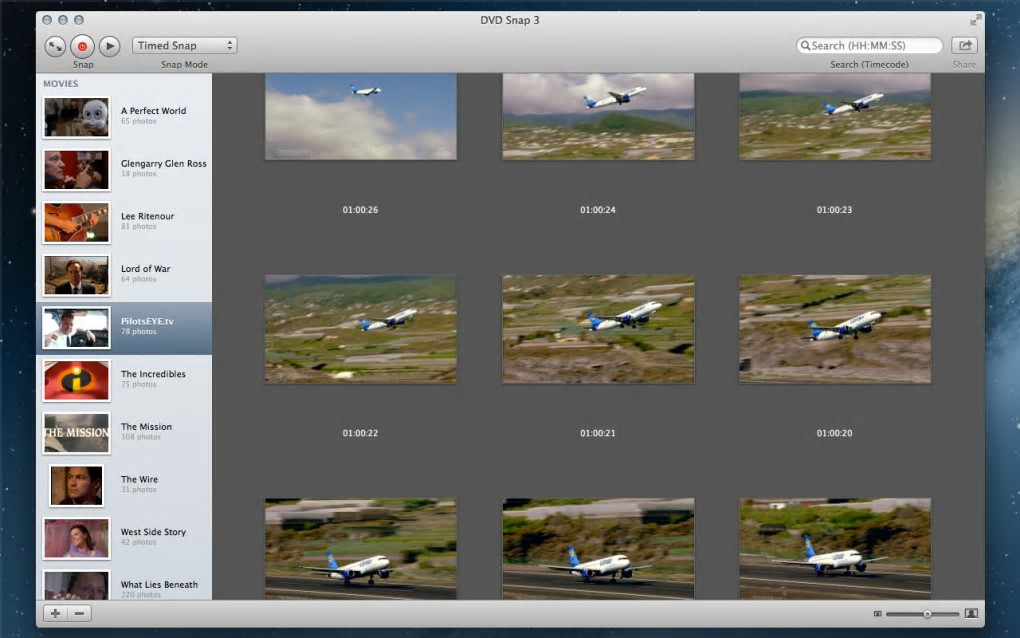Image resolution: width=1020 pixels, height=638 pixels.
Task: Select Glengarry Glen Ross movie
Action: coord(124,170)
